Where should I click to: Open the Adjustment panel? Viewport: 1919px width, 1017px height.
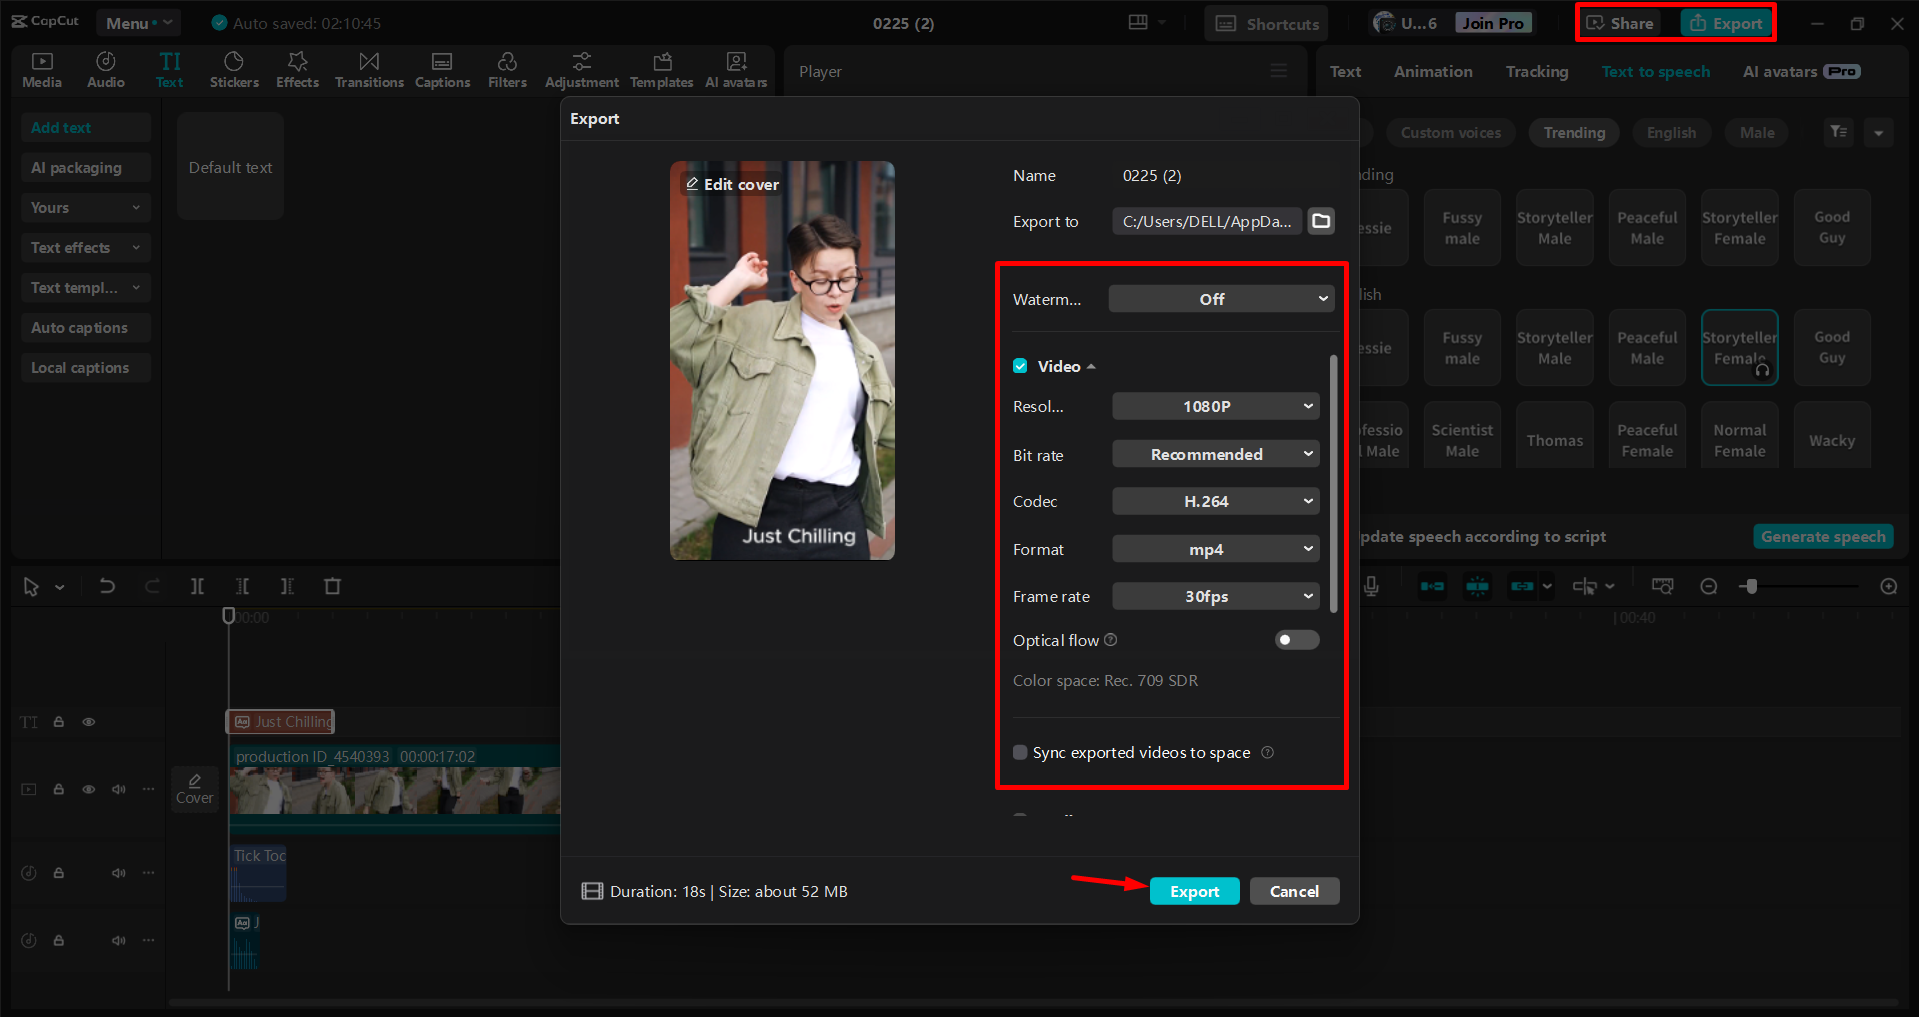pos(581,70)
